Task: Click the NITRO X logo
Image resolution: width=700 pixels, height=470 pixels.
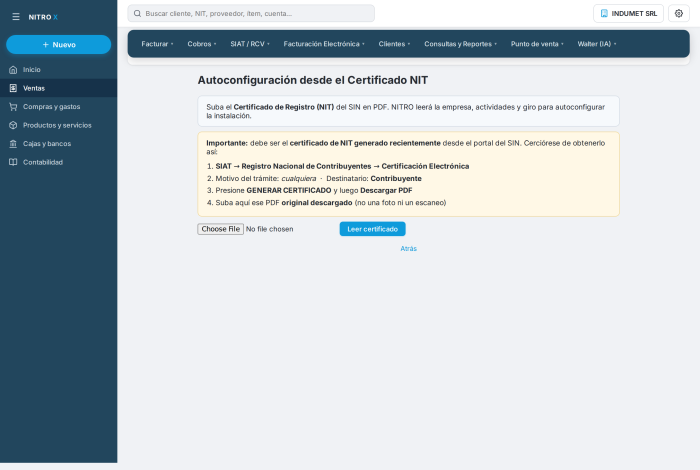Action: tap(43, 17)
